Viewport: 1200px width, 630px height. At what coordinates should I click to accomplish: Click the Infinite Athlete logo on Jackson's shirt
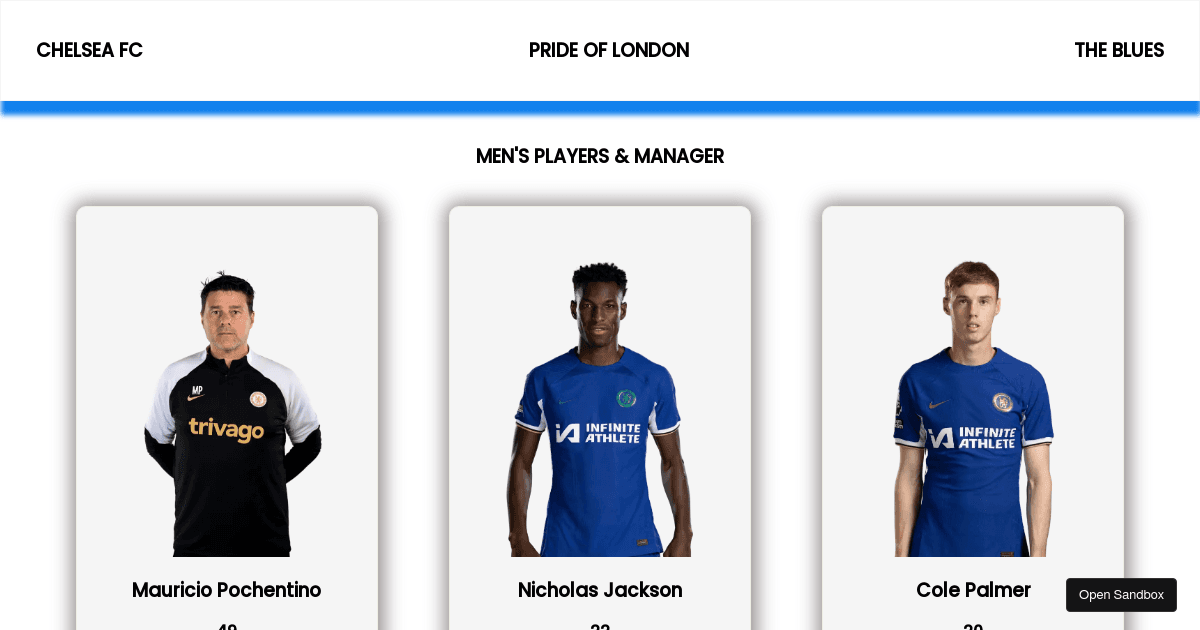coord(598,433)
